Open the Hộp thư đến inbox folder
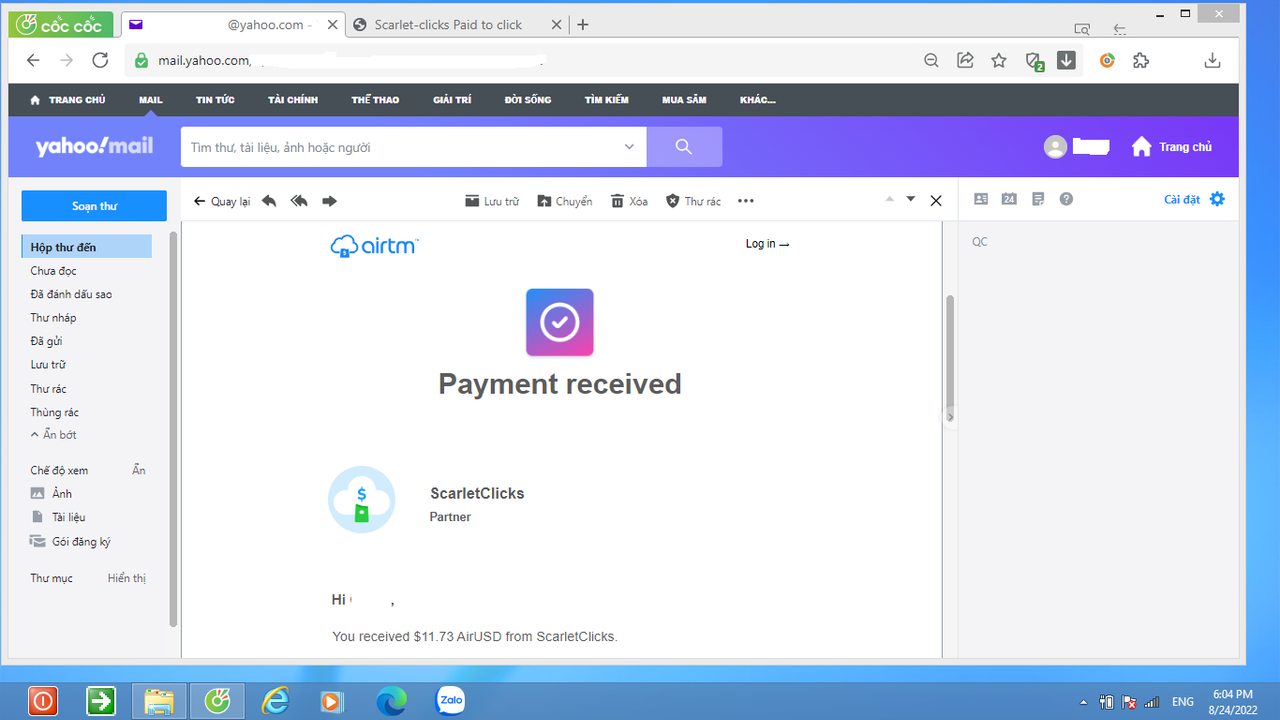Image resolution: width=1280 pixels, height=720 pixels. coord(87,247)
